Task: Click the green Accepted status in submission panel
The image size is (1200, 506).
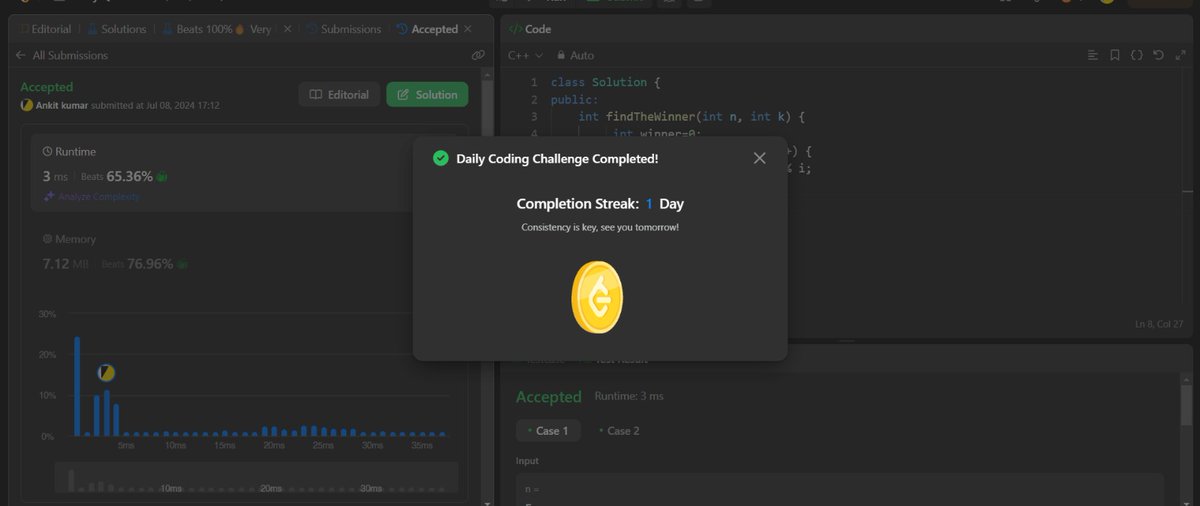Action: click(47, 87)
